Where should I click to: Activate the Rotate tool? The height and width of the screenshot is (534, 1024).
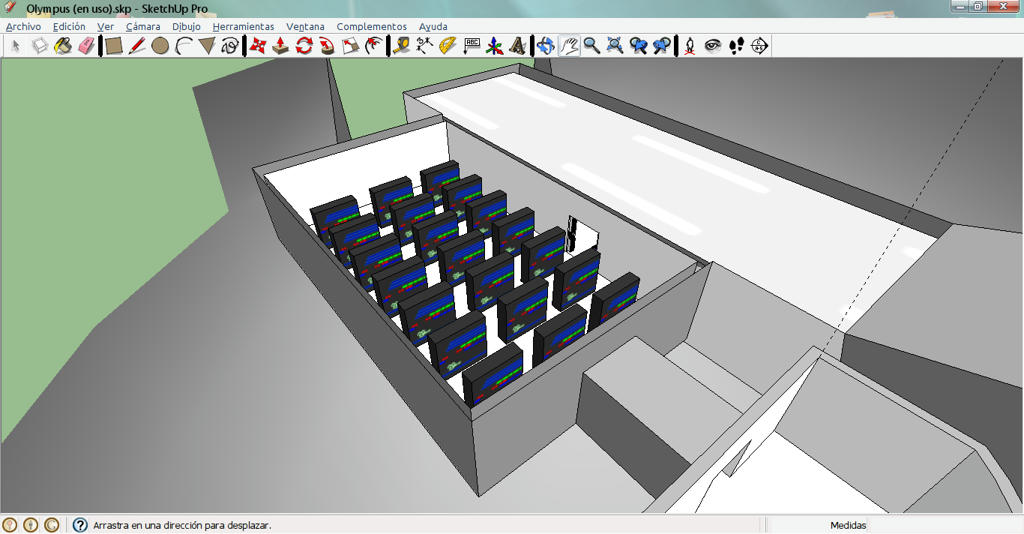(x=304, y=46)
